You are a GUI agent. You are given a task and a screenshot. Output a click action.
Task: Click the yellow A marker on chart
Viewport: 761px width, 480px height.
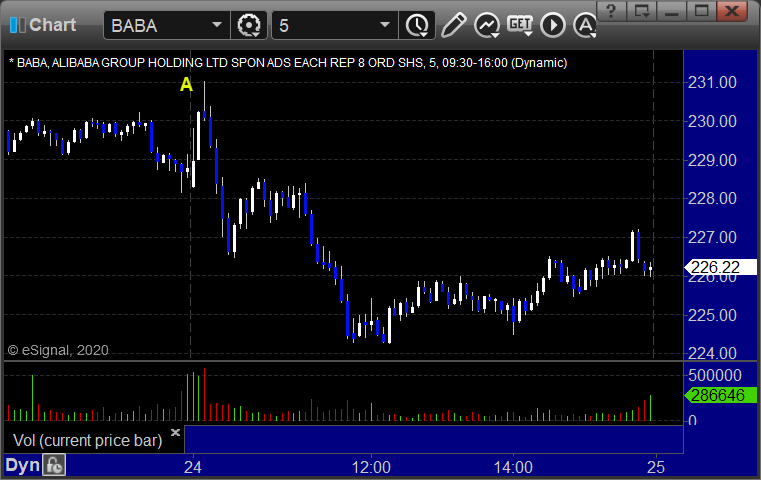(x=186, y=85)
